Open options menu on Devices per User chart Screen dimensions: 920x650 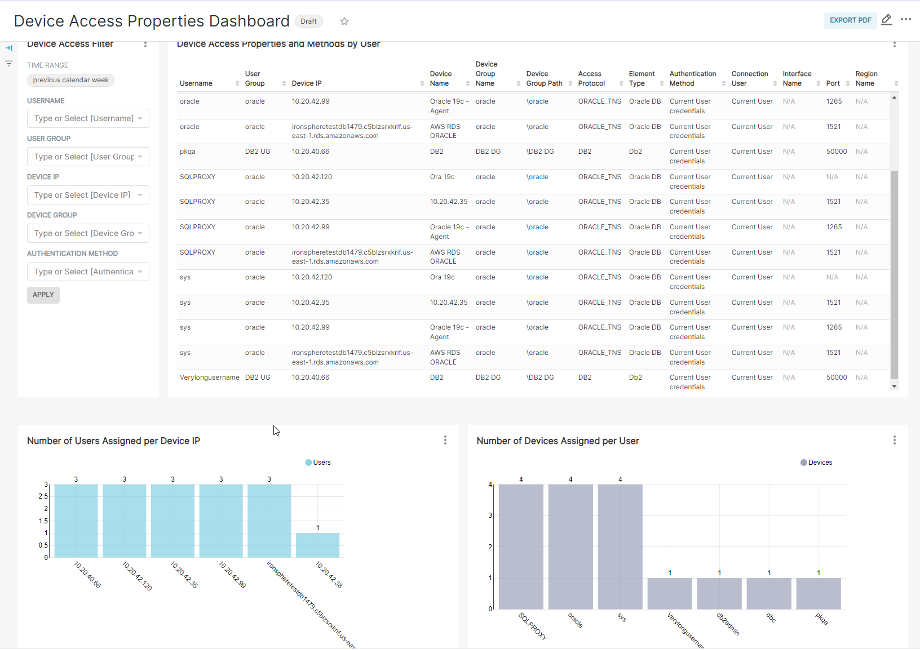click(894, 439)
